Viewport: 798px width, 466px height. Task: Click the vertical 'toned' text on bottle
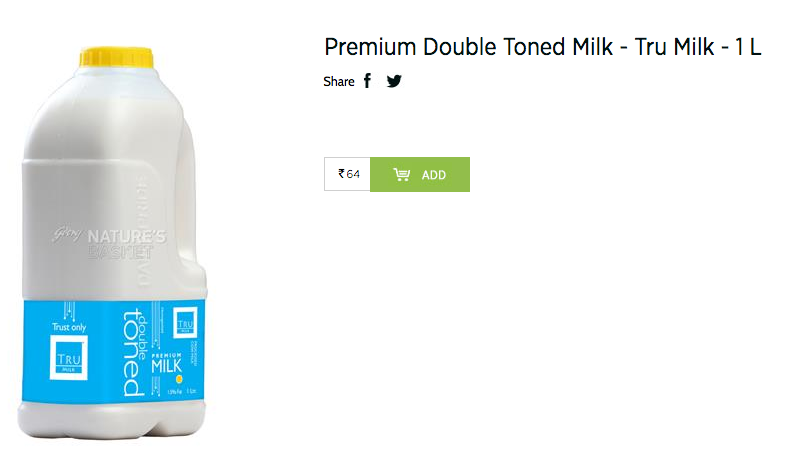click(x=131, y=353)
